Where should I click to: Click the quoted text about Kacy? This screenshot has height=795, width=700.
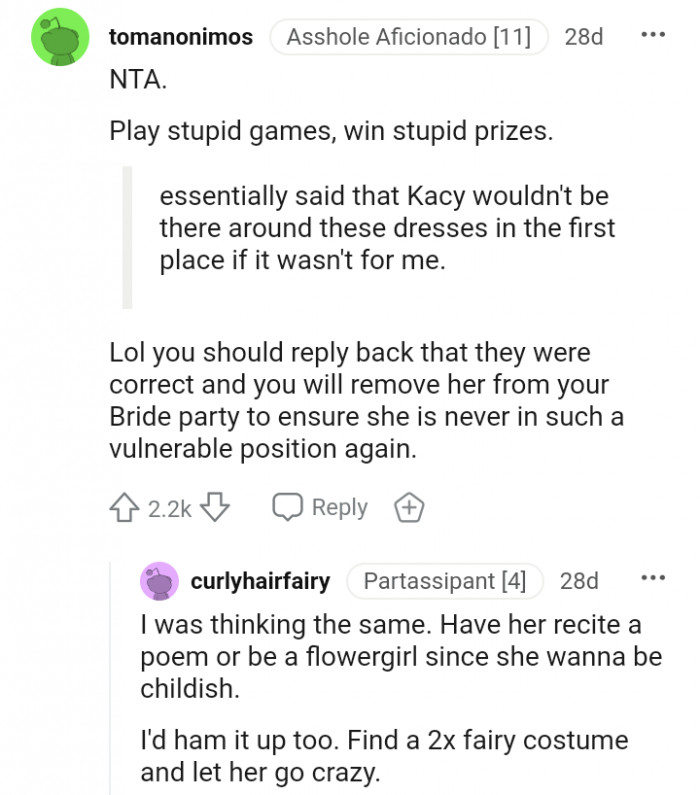[385, 227]
